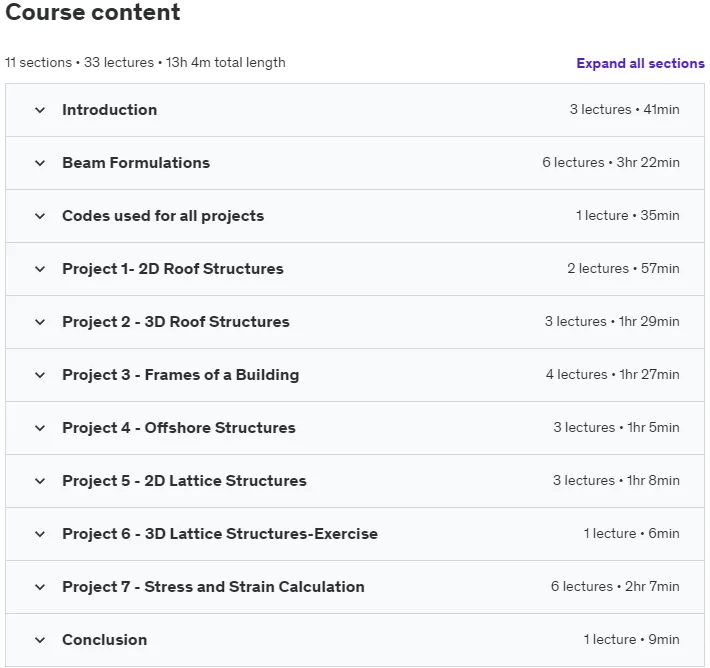Click the 6 lectures • 3hr 22min label
Screen dimensions: 710x668
tap(611, 162)
